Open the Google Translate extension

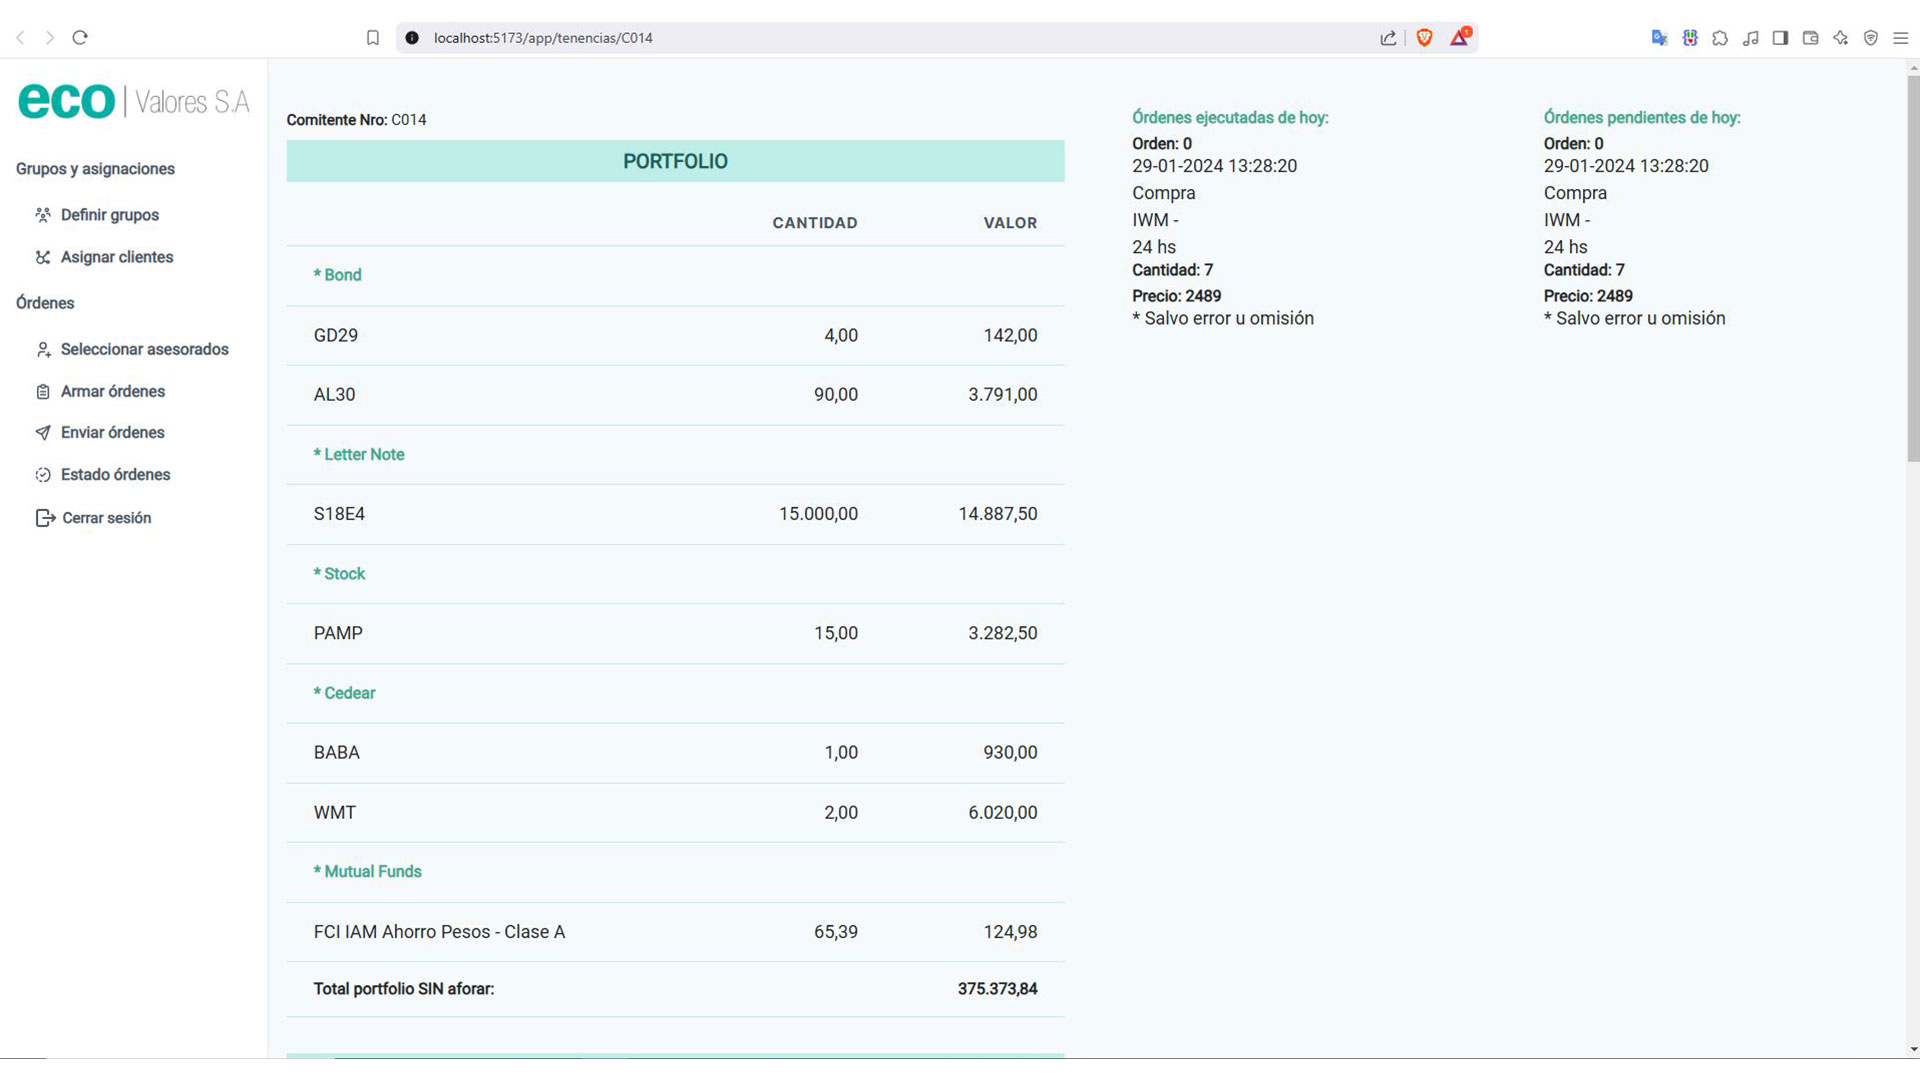(1659, 38)
